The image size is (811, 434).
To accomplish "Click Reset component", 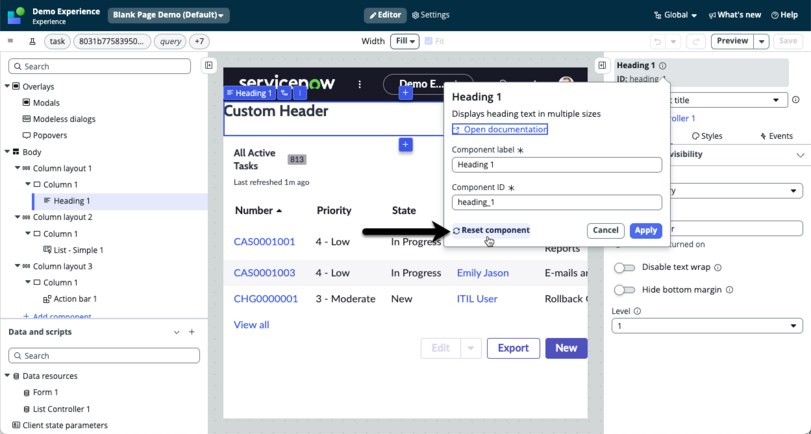I will click(x=491, y=230).
